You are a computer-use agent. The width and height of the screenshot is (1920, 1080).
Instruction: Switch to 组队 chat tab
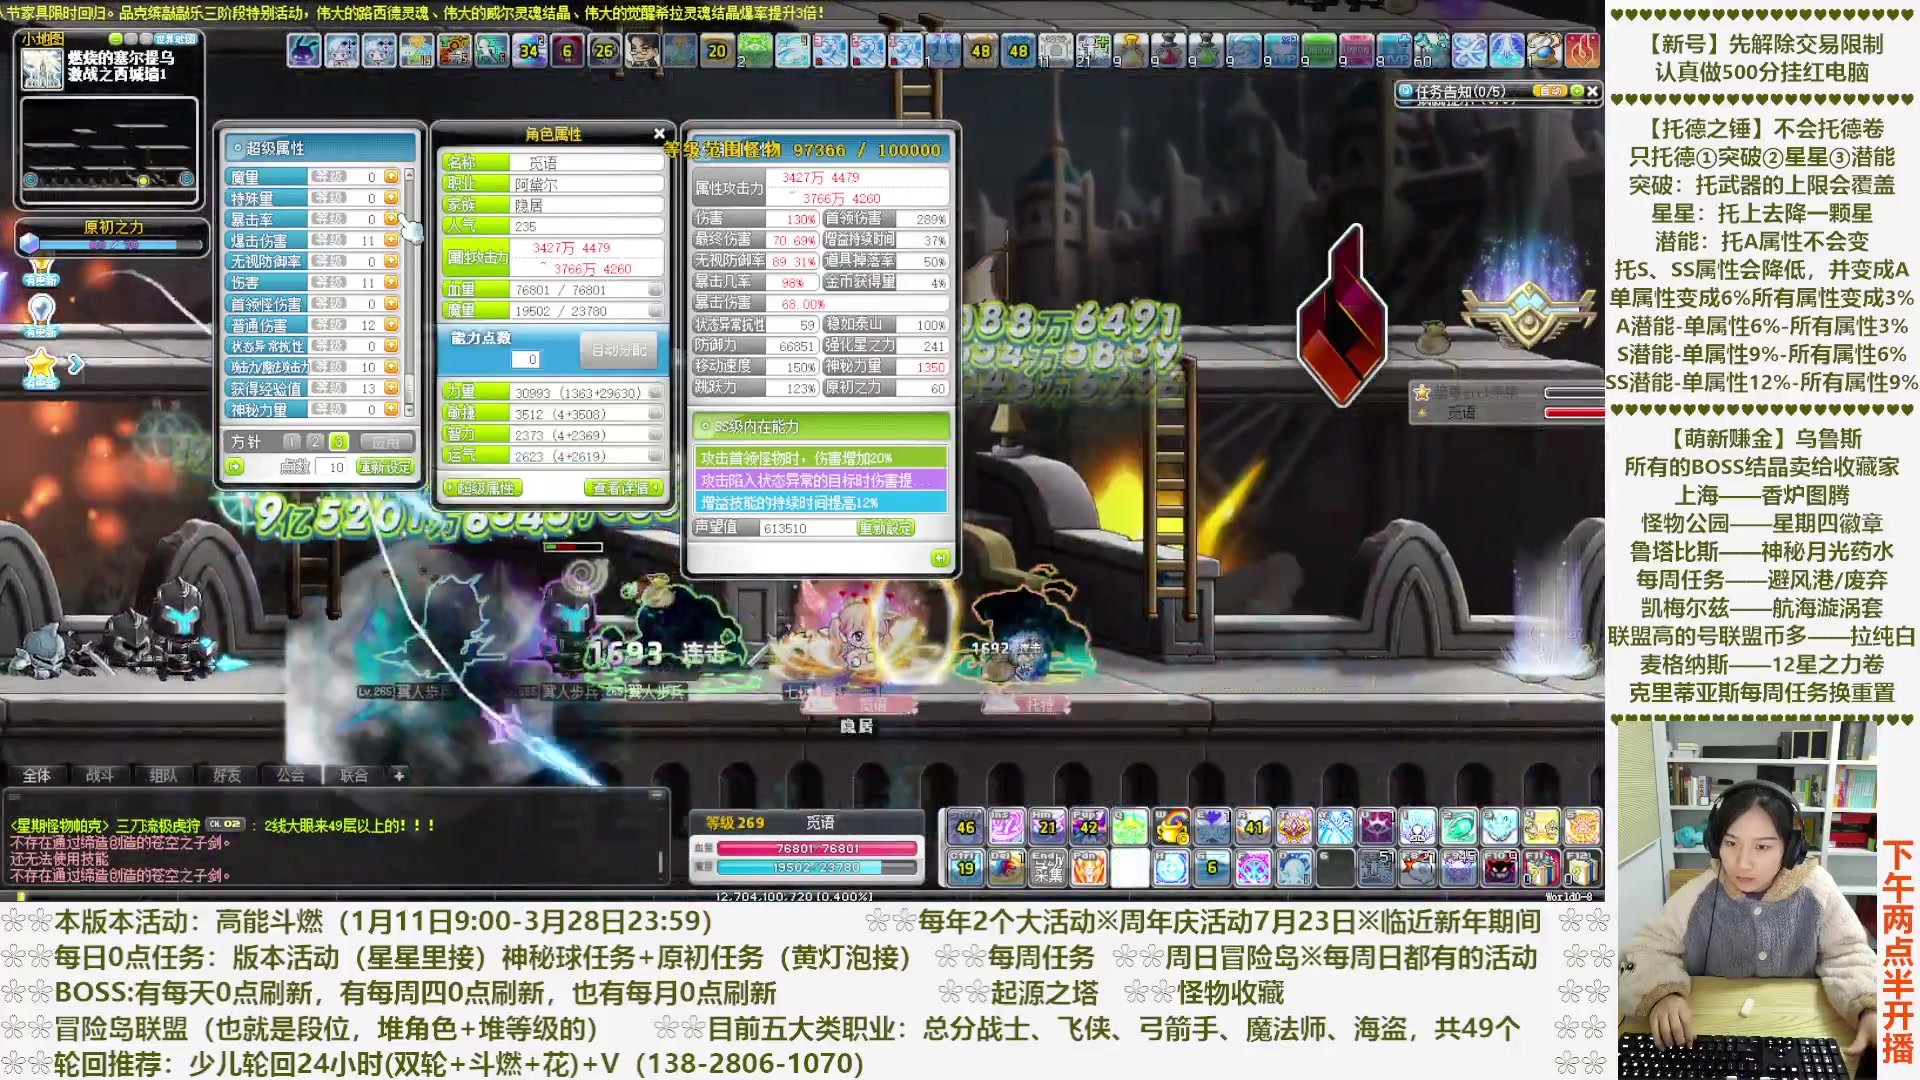click(163, 775)
